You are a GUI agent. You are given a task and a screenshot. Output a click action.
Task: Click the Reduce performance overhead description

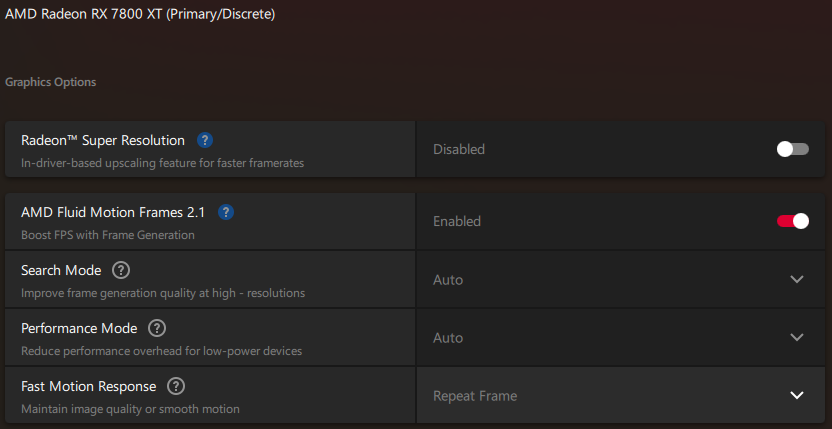pyautogui.click(x=161, y=351)
